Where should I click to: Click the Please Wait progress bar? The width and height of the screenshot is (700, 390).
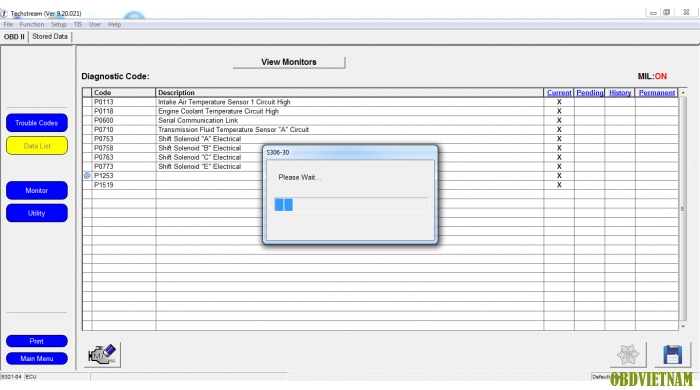(x=351, y=205)
